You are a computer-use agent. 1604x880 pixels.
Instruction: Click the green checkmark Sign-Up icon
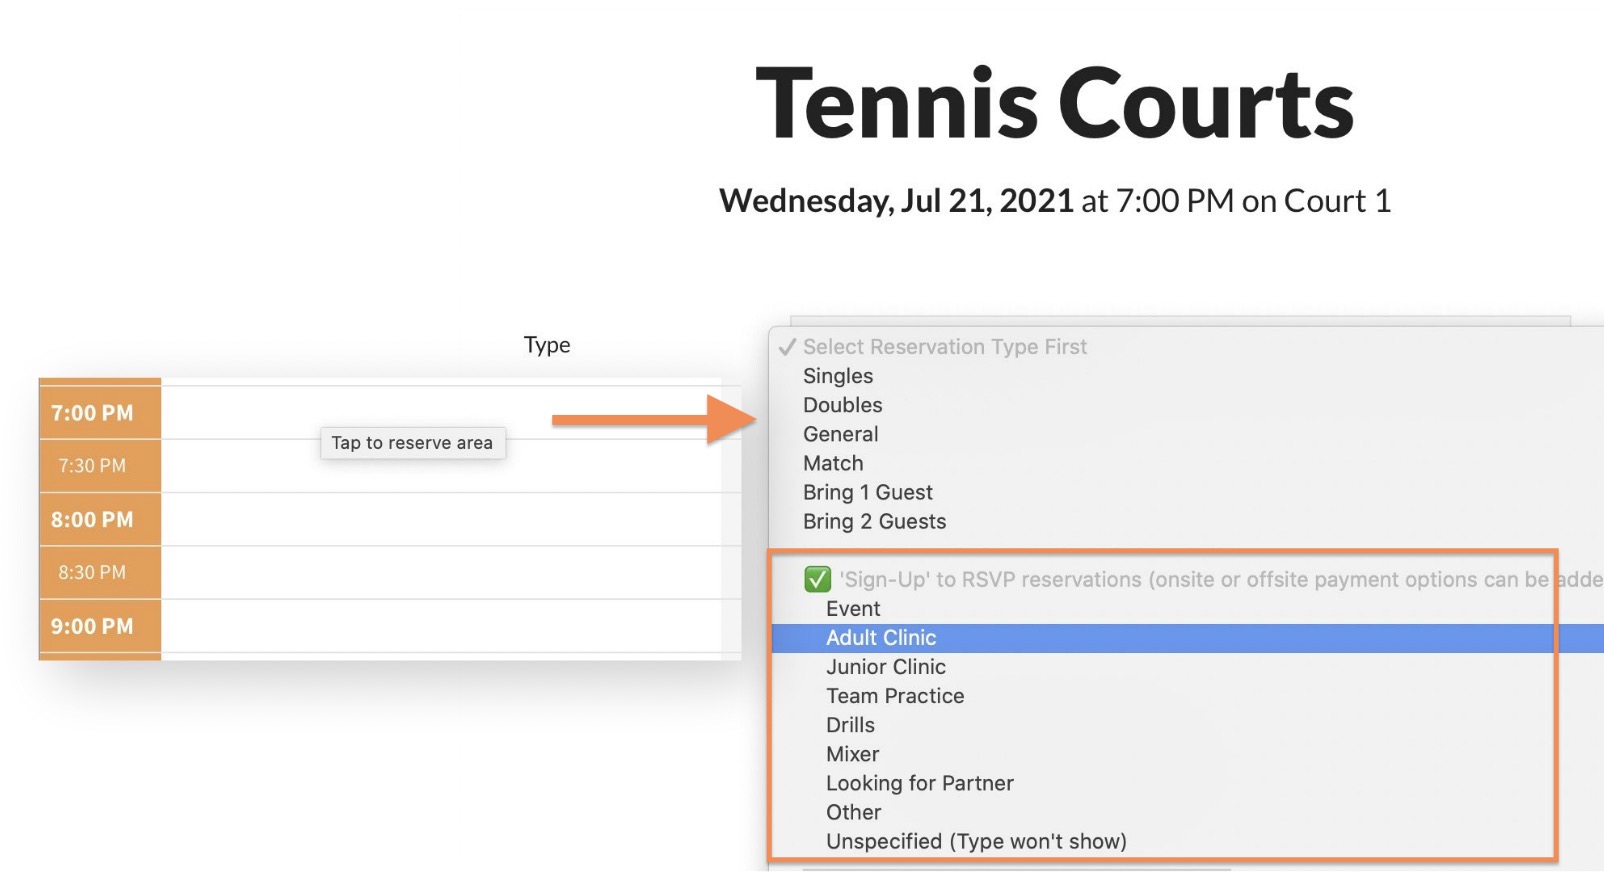(817, 579)
